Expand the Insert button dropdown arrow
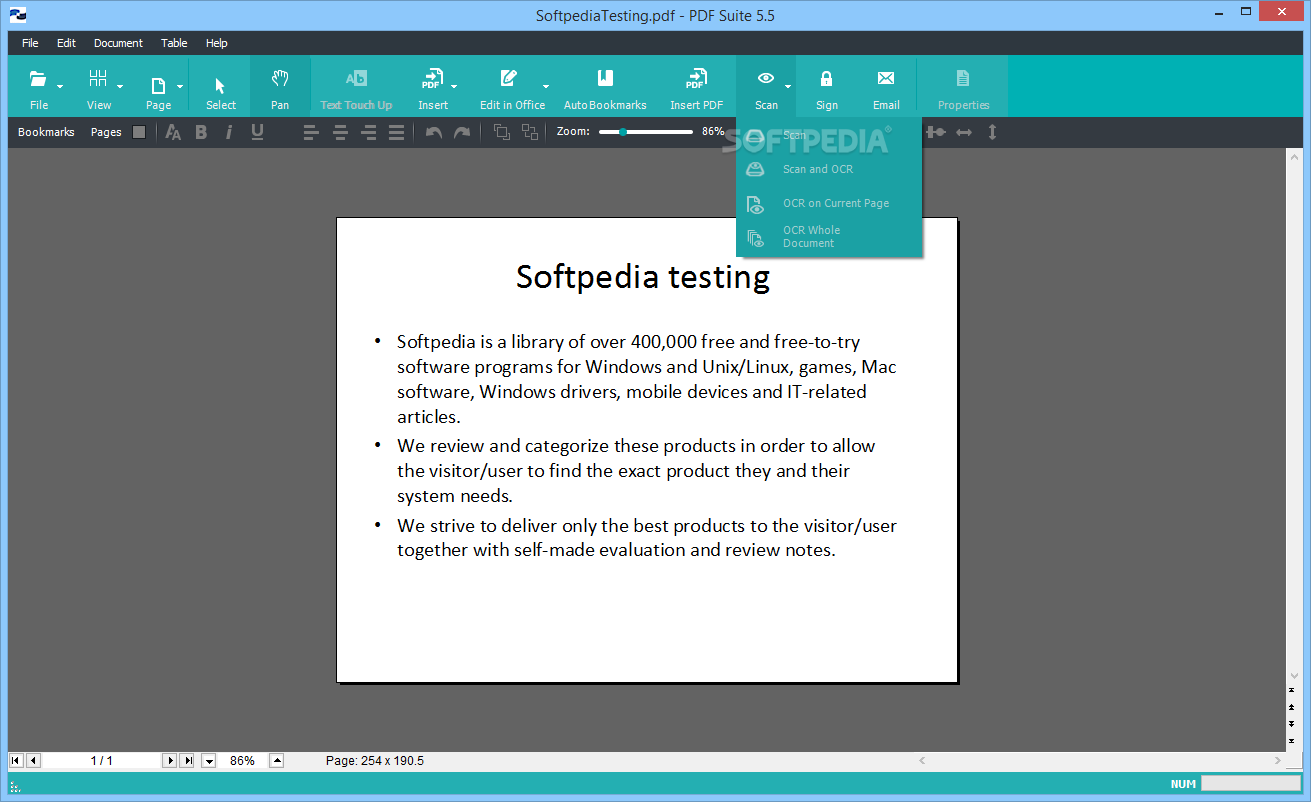Screen dimensions: 1311x802 point(454,87)
